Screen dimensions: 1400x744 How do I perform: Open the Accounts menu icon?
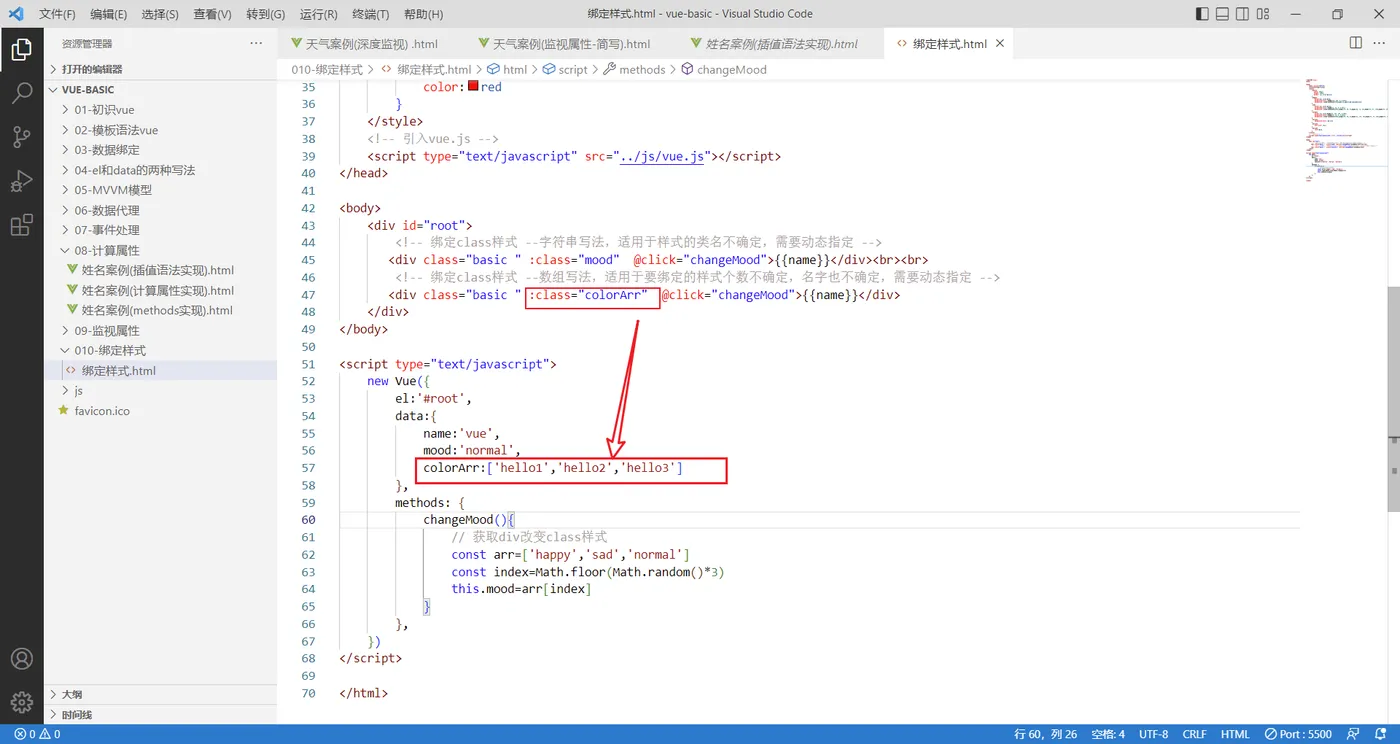(x=21, y=659)
